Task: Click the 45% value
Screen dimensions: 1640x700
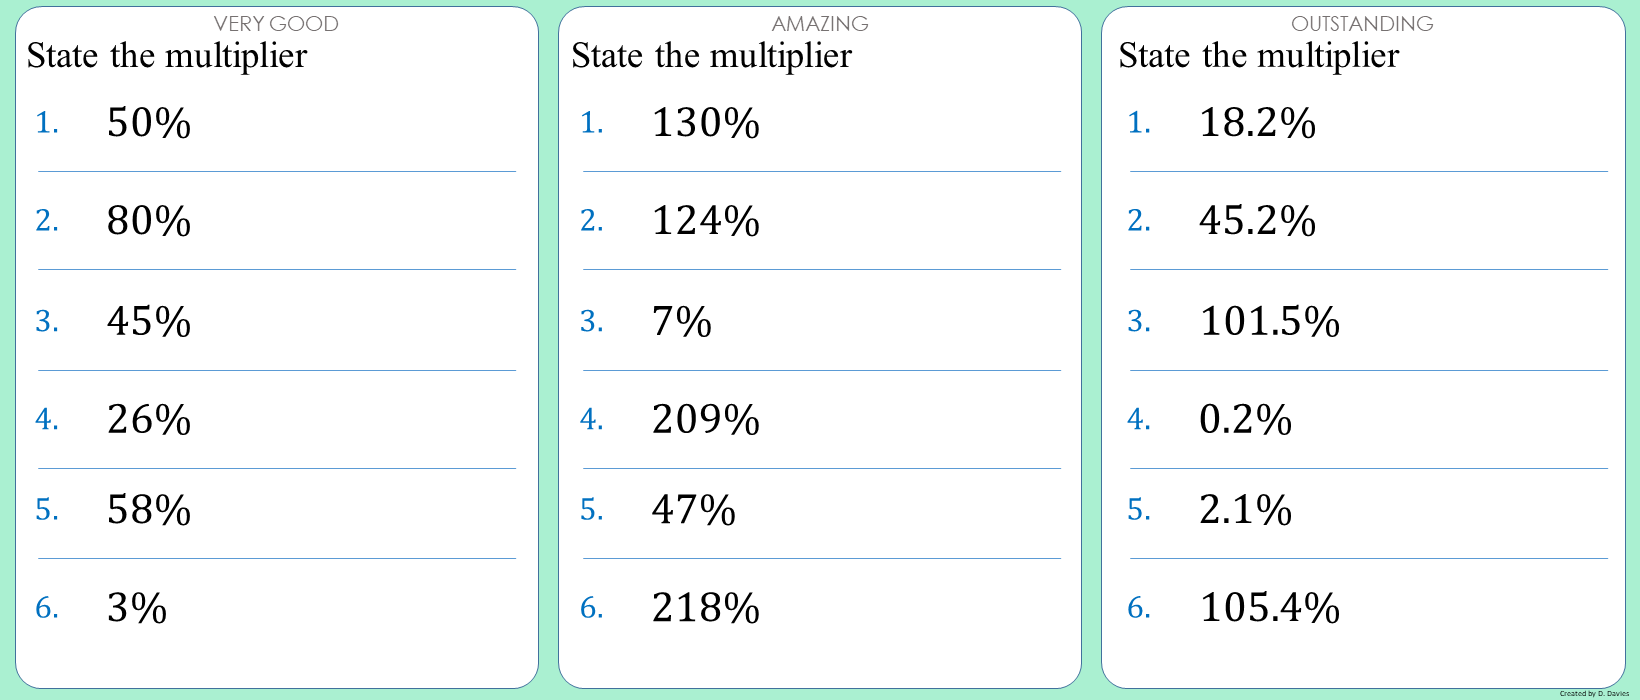Action: pyautogui.click(x=149, y=322)
